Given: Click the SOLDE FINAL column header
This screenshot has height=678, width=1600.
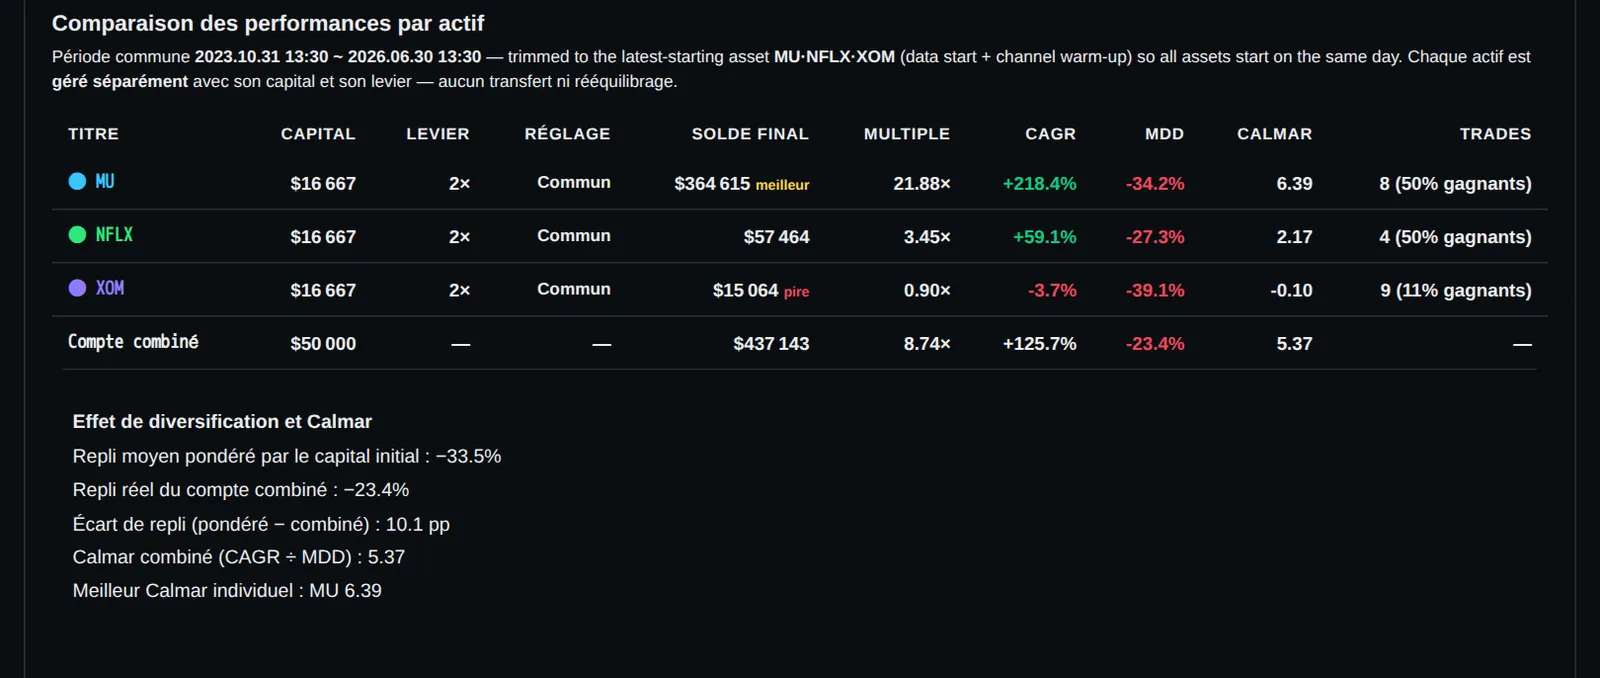Looking at the screenshot, I should 750,134.
